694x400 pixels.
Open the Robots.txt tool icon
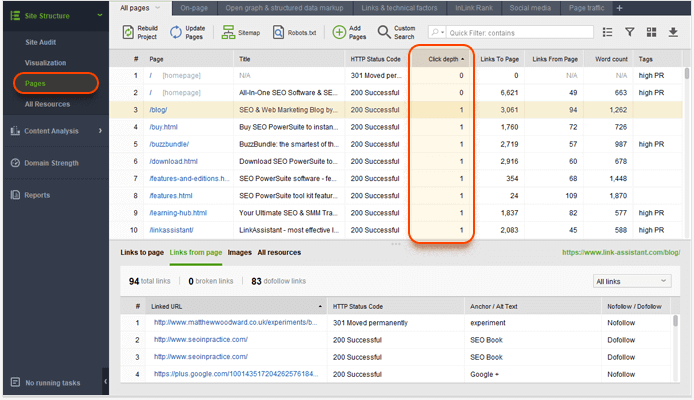(278, 32)
